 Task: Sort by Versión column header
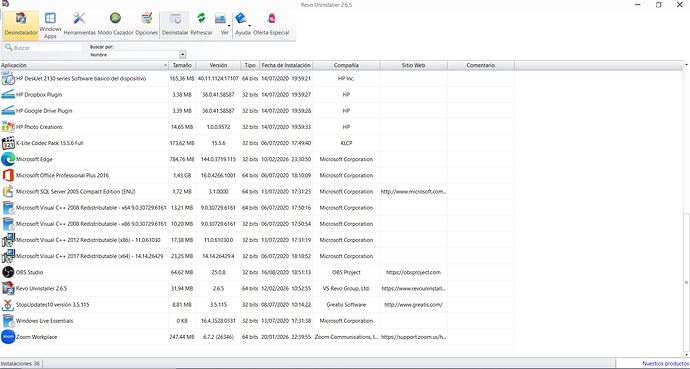(x=218, y=65)
